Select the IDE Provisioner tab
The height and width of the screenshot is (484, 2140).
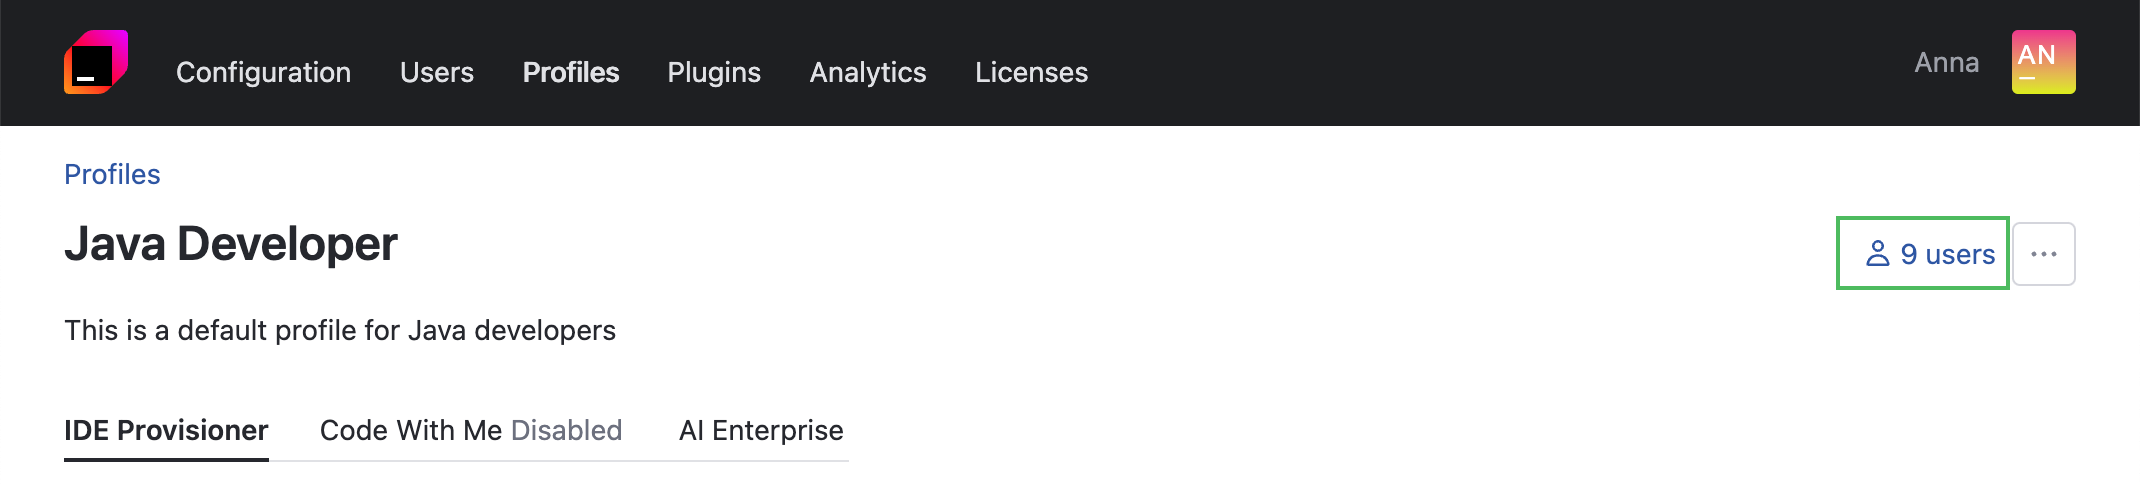coord(166,430)
